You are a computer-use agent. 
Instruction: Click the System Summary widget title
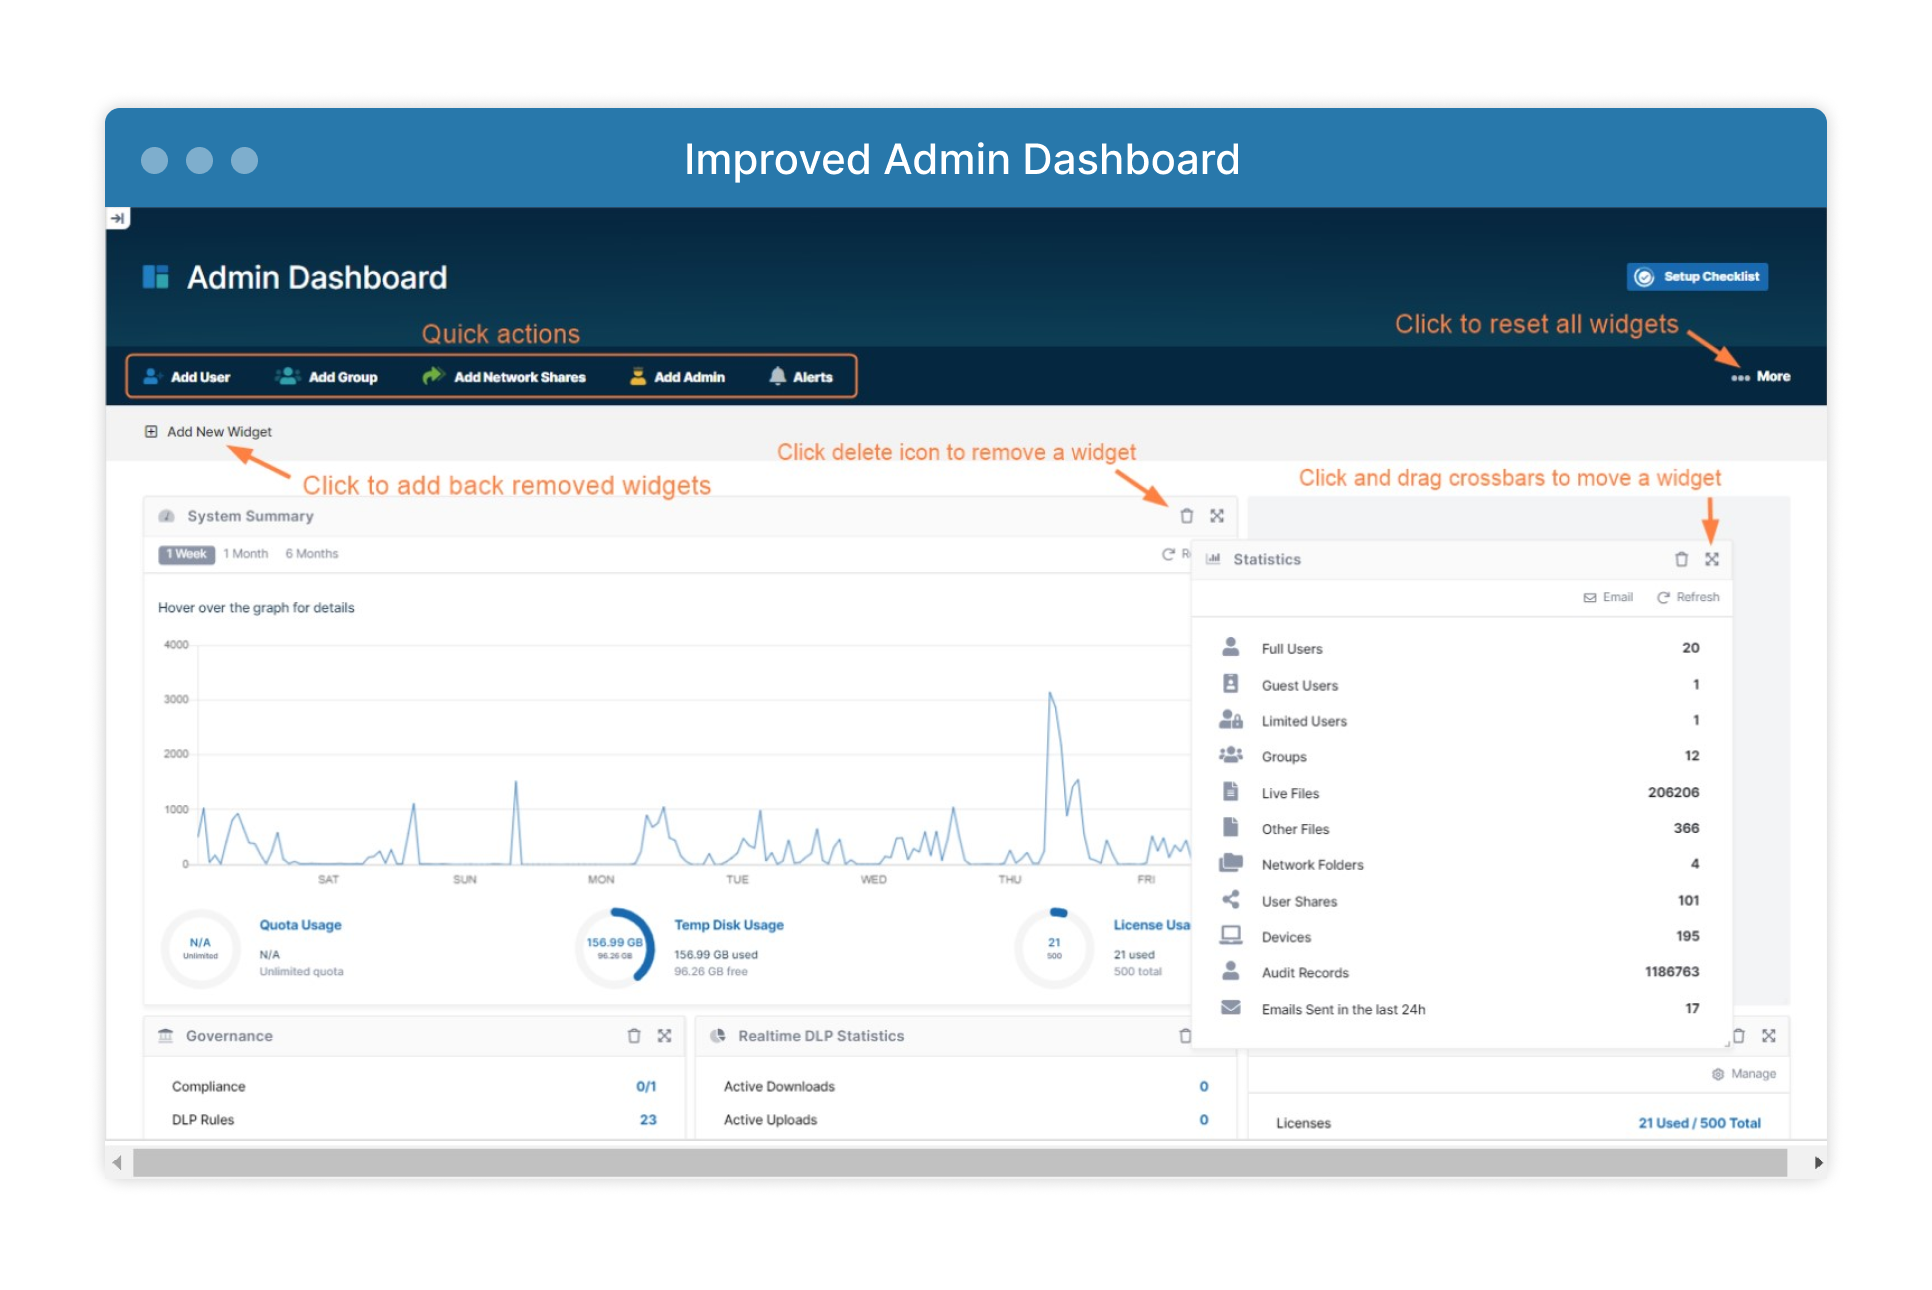250,516
